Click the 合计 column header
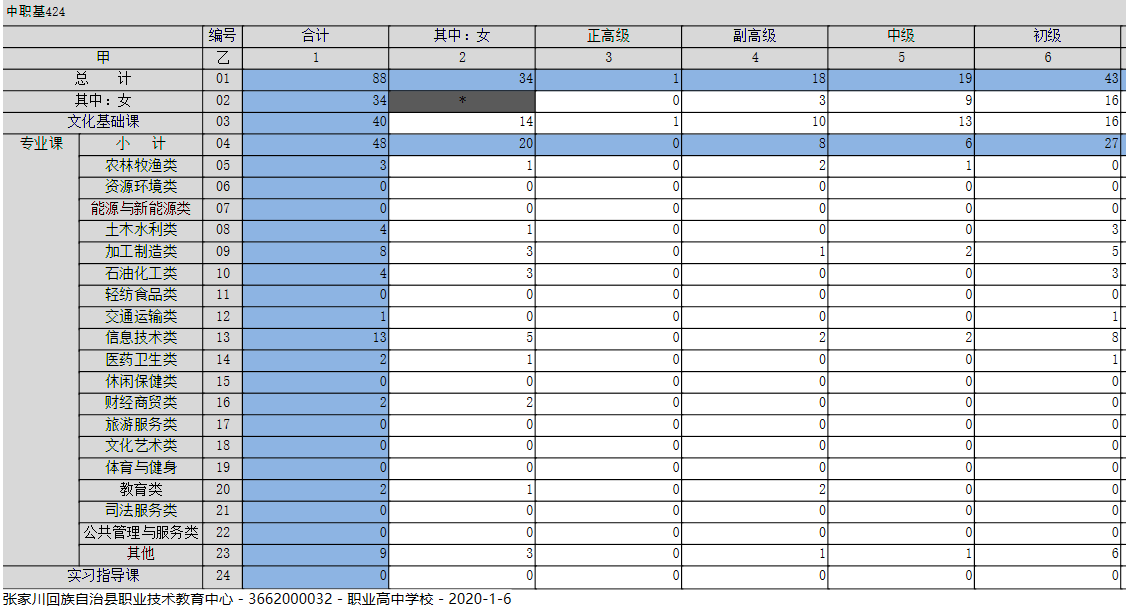 pos(315,36)
